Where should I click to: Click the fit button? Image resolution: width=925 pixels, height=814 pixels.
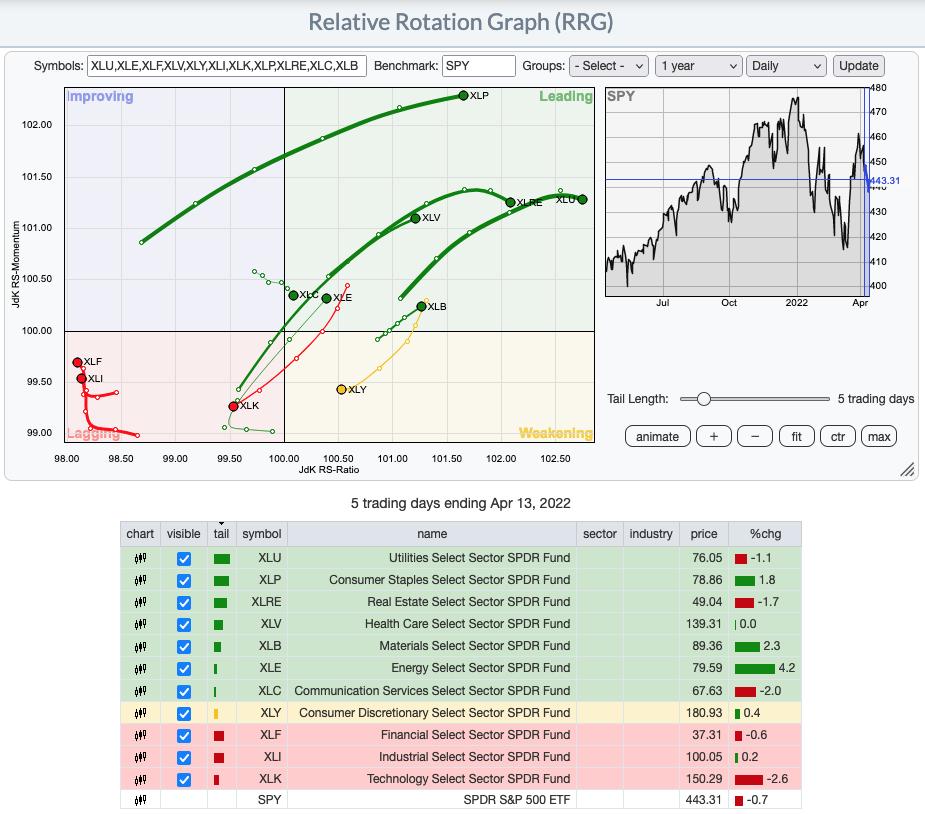[796, 436]
